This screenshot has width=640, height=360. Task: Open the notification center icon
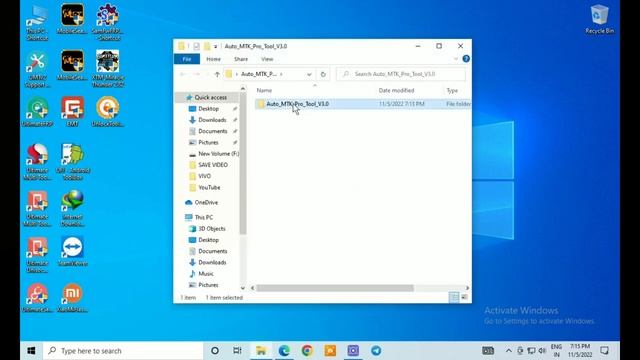point(604,351)
